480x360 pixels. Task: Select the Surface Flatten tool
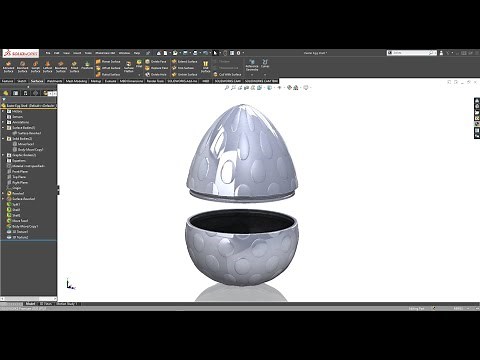click(129, 67)
